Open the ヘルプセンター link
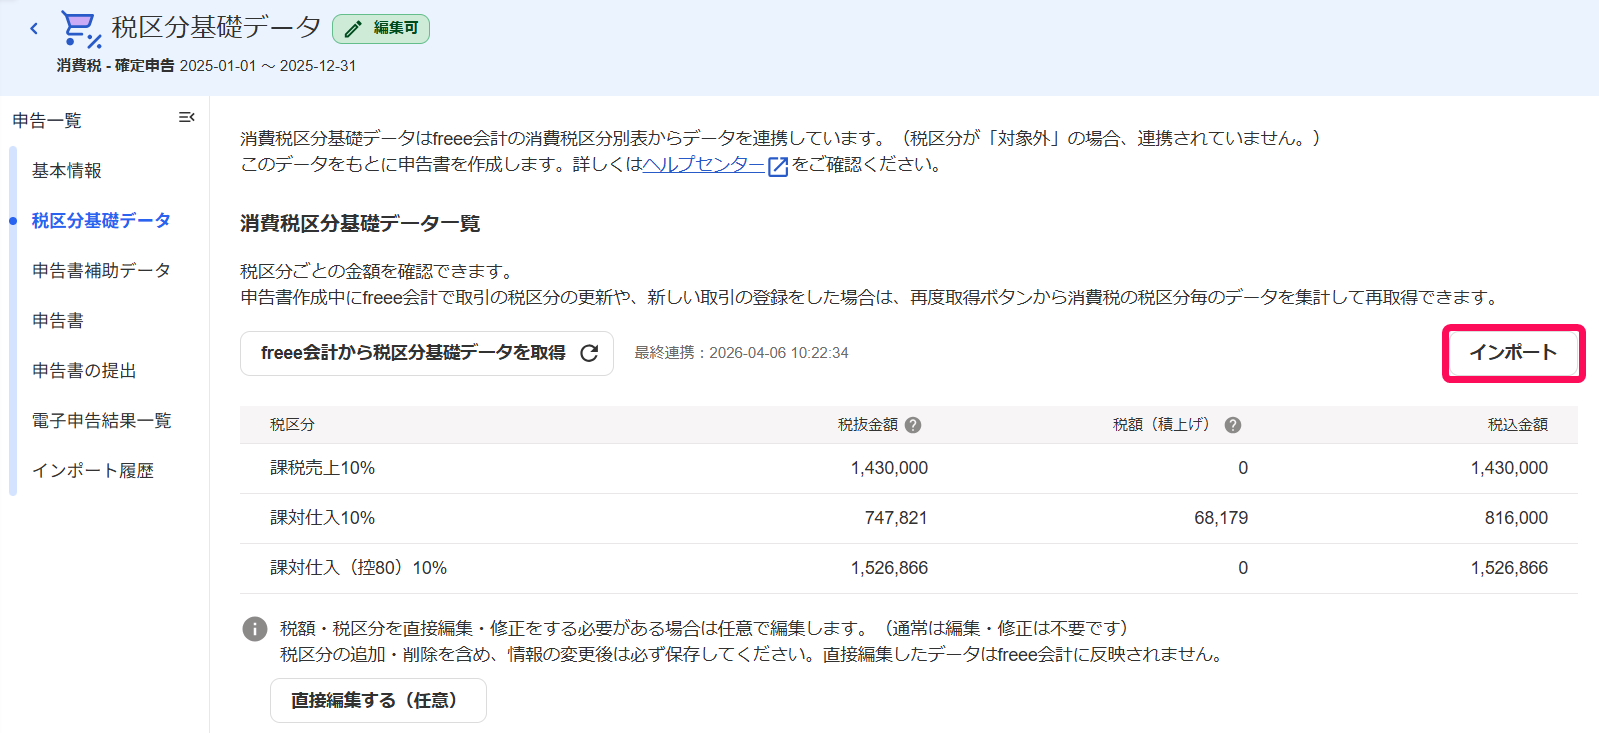Viewport: 1599px width, 733px height. (x=703, y=165)
